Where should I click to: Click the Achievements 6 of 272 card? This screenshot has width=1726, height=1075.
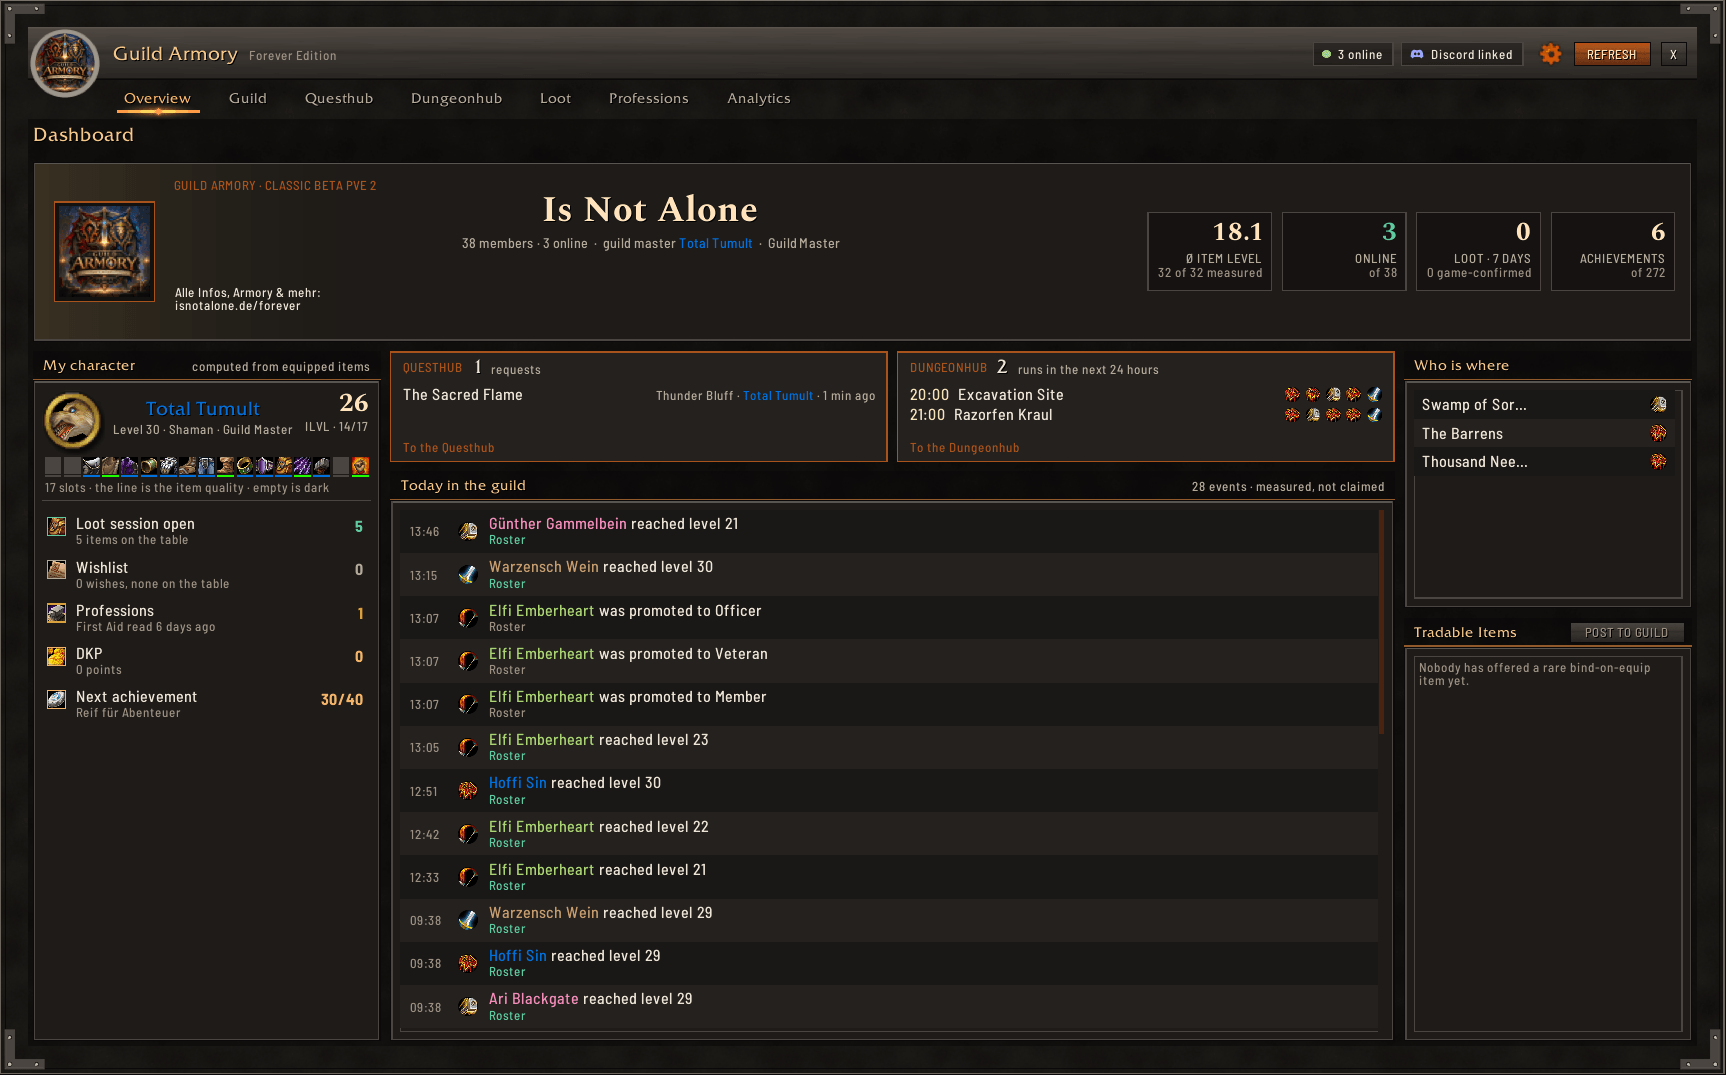[x=1612, y=251]
